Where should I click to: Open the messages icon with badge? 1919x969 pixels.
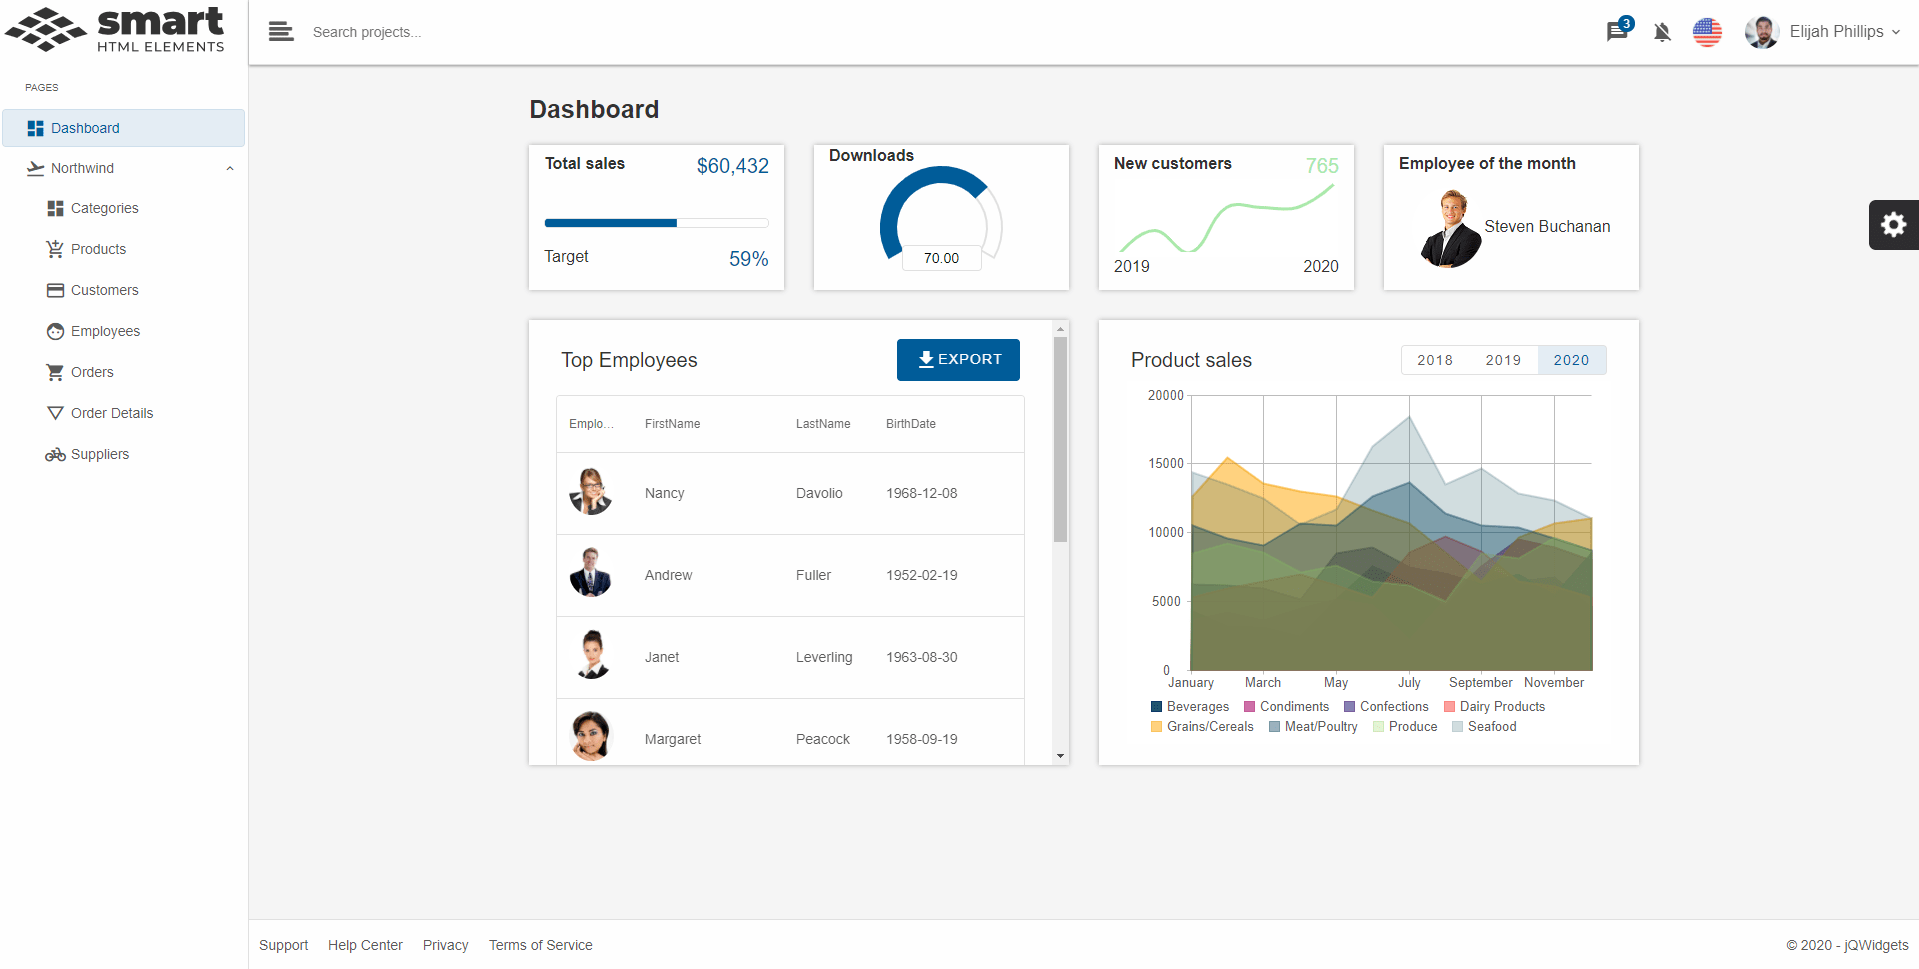click(x=1617, y=32)
